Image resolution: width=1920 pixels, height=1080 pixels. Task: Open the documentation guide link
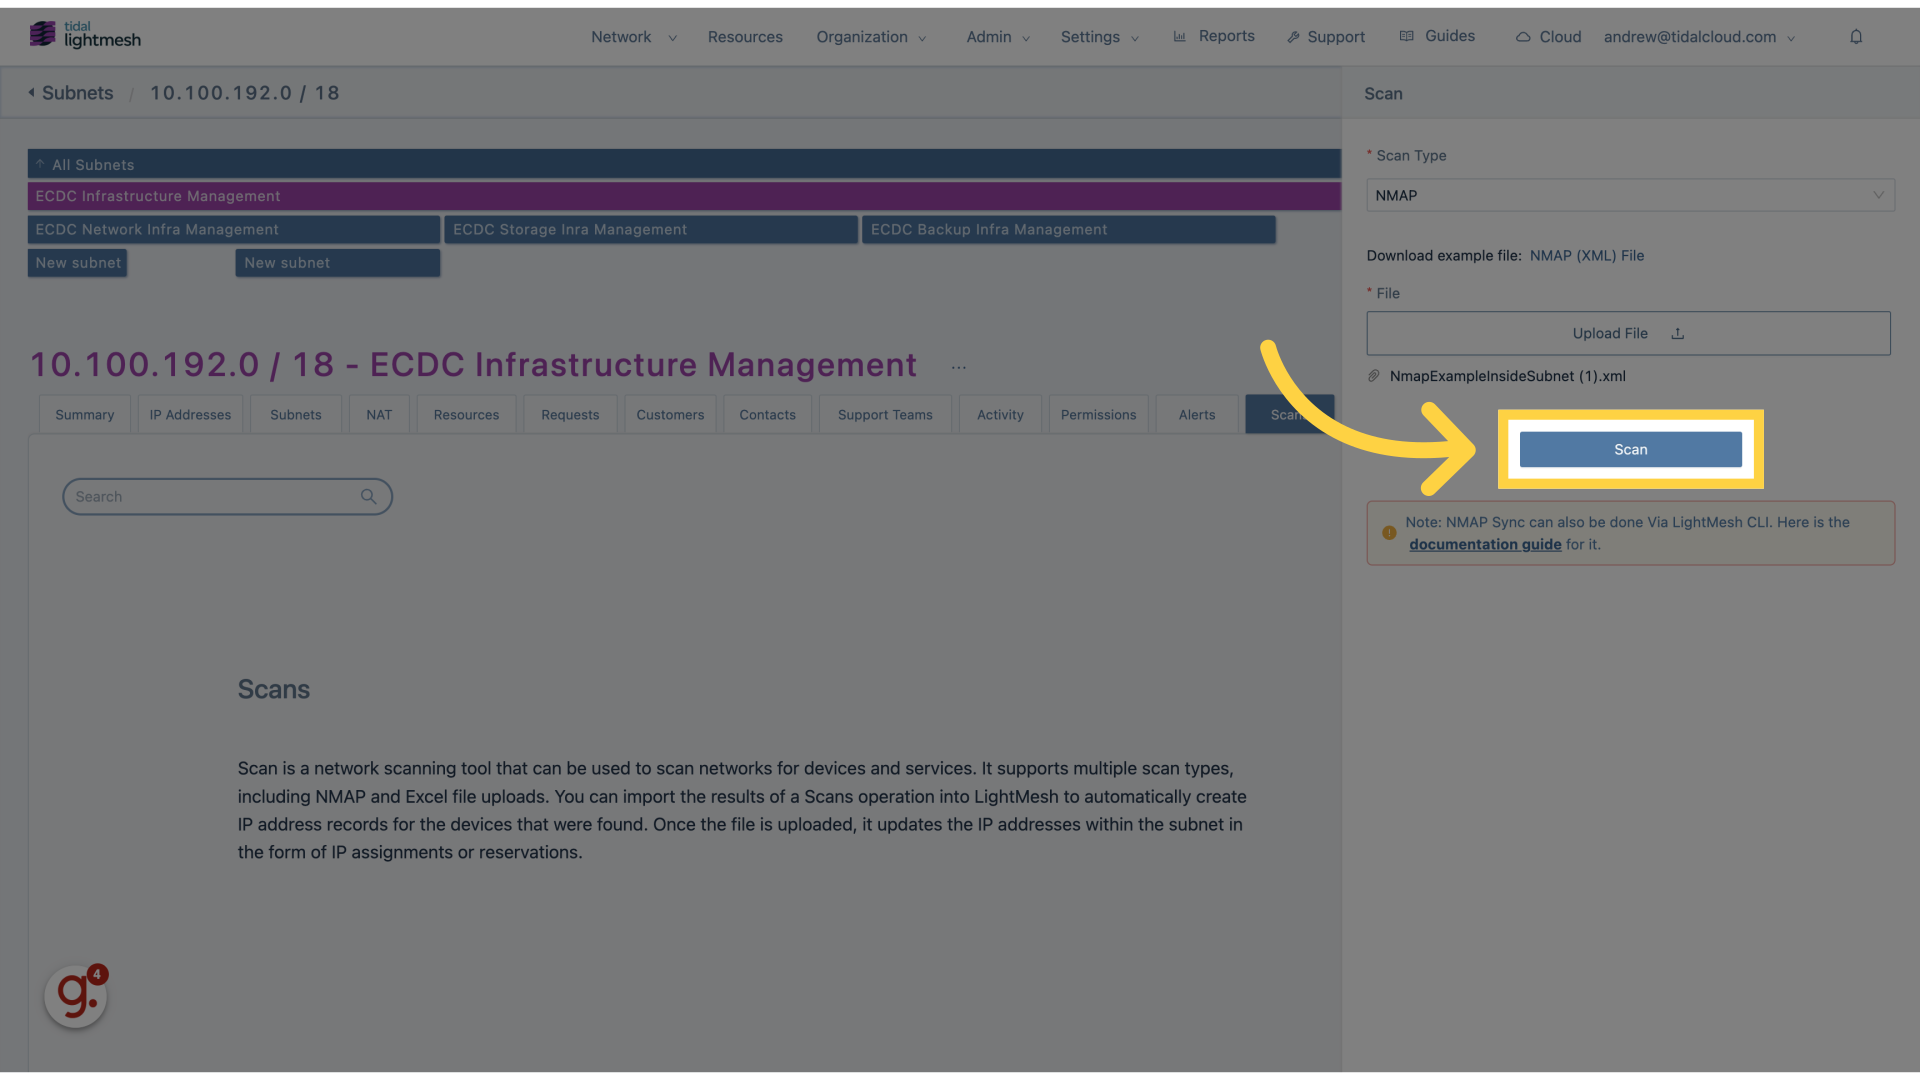1485,544
